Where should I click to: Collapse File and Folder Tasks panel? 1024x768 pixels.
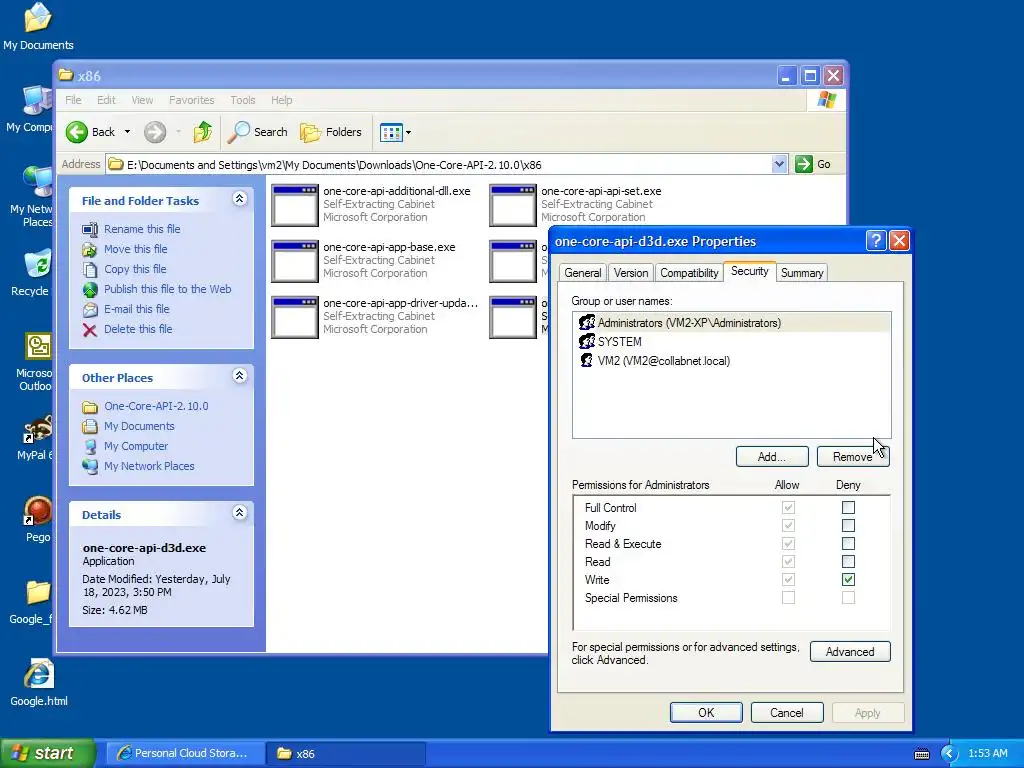click(x=240, y=199)
